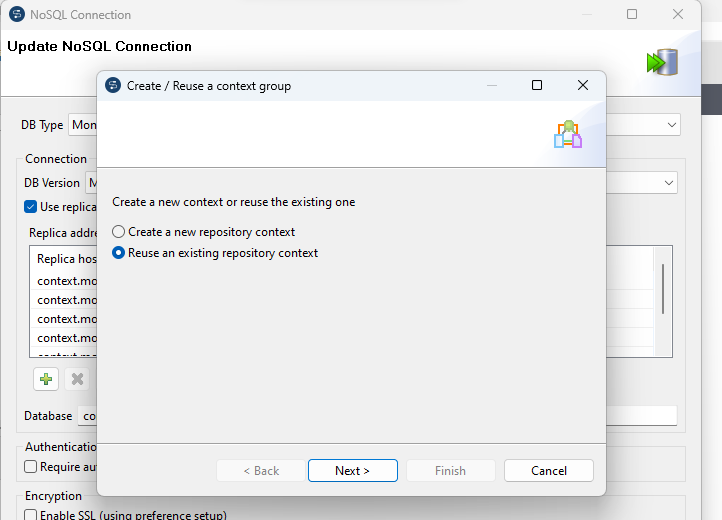Click the NoSQL database arrow banner icon
Viewport: 722px width, 520px height.
(x=661, y=62)
